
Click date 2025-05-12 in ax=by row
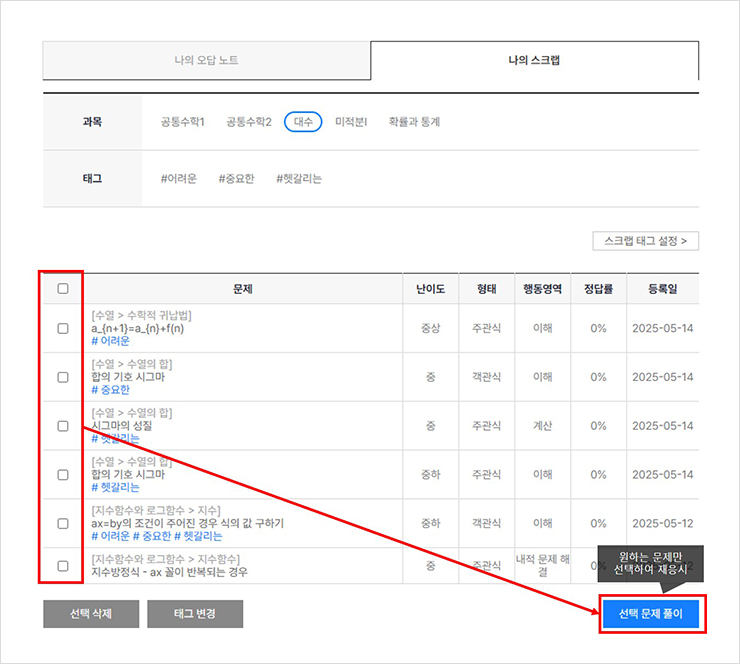click(x=663, y=523)
